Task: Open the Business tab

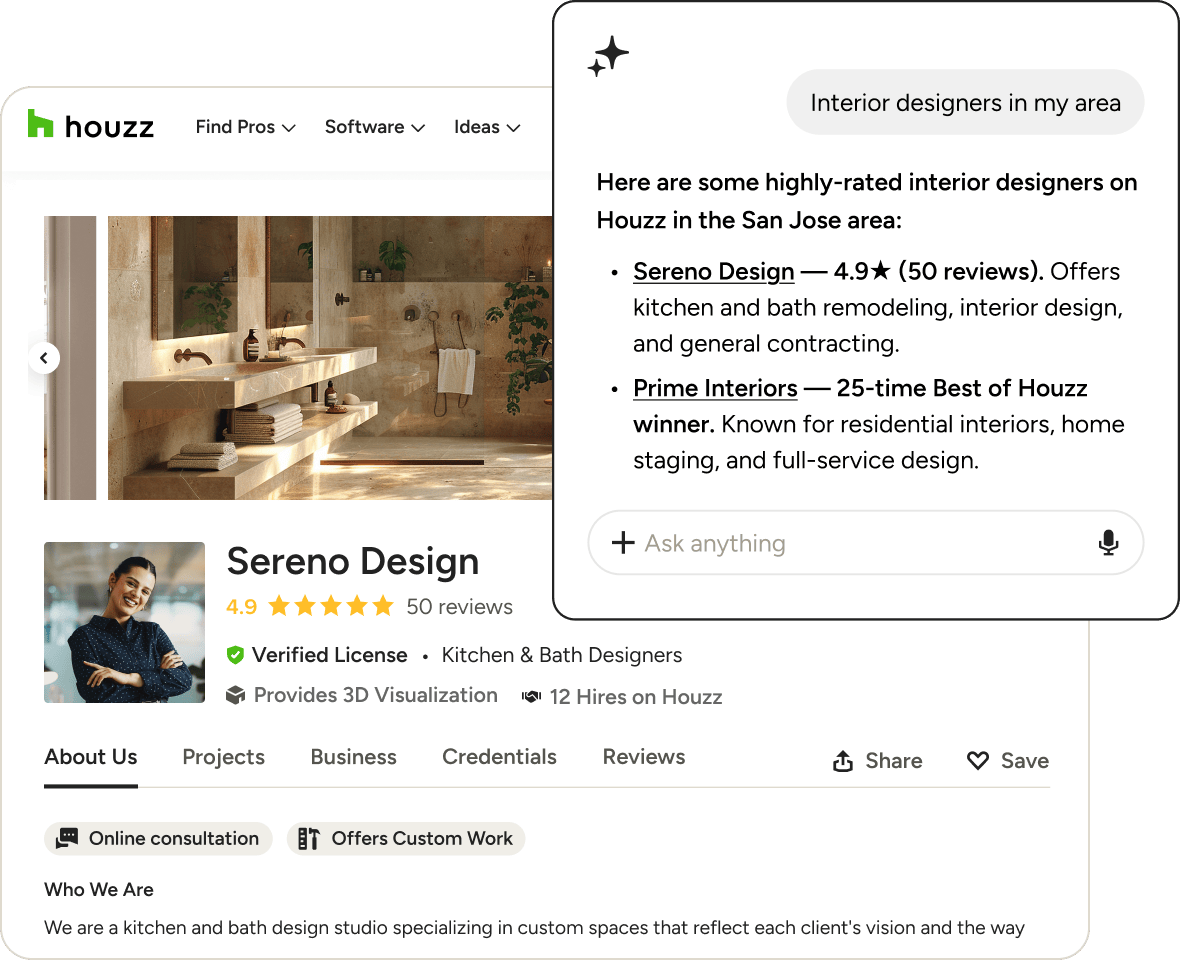Action: (x=353, y=757)
